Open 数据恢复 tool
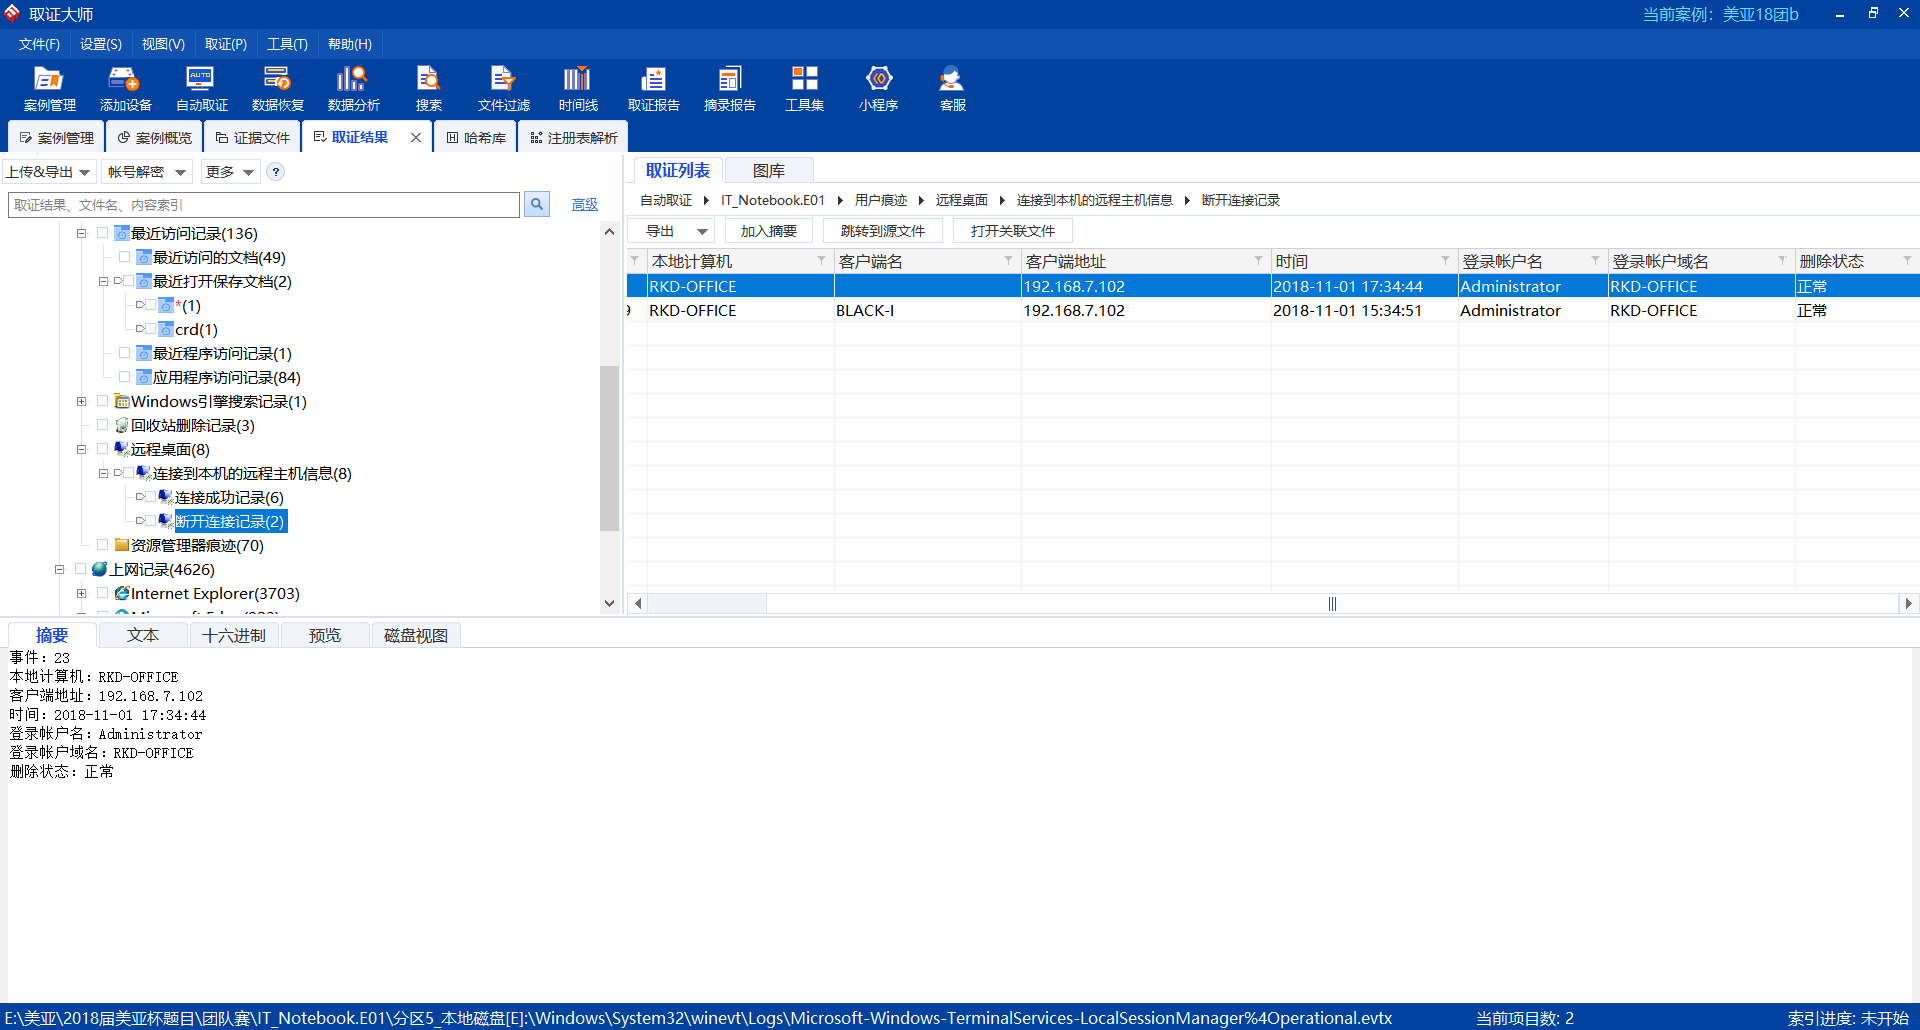Screen dimensions: 1920x1030 277,89
